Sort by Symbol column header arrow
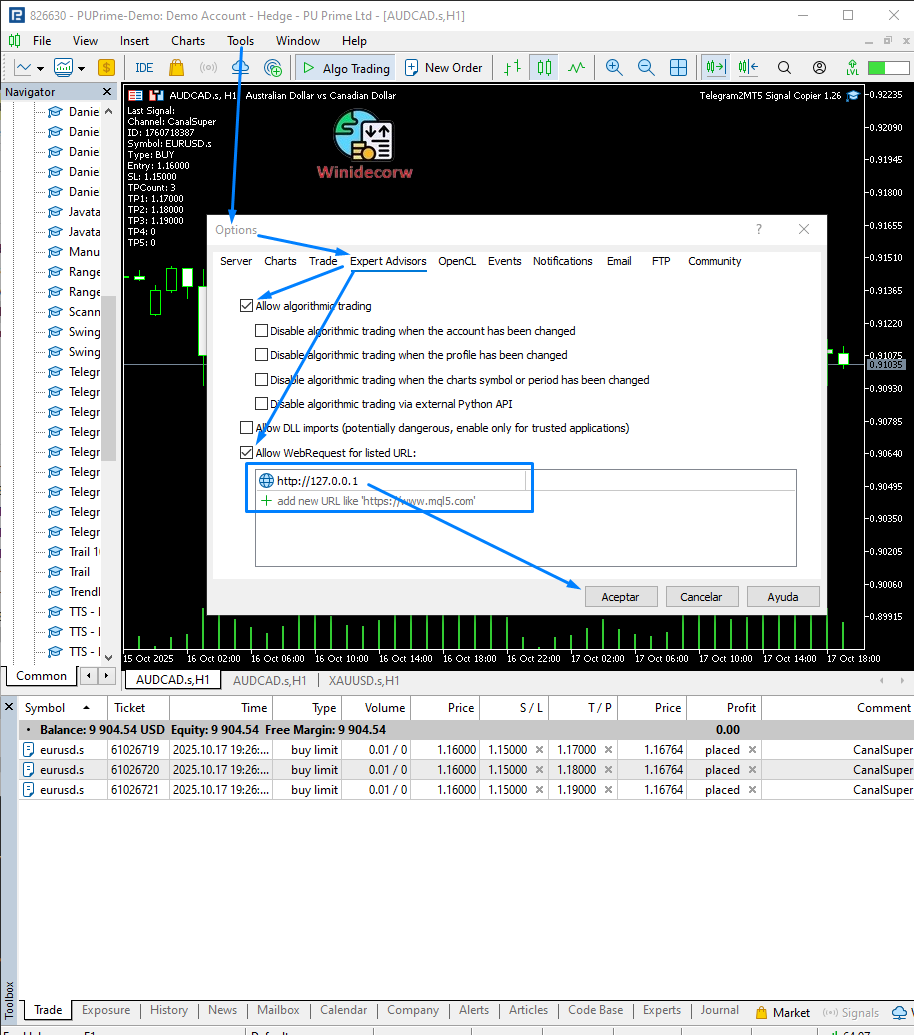The height and width of the screenshot is (1035, 914). [86, 708]
